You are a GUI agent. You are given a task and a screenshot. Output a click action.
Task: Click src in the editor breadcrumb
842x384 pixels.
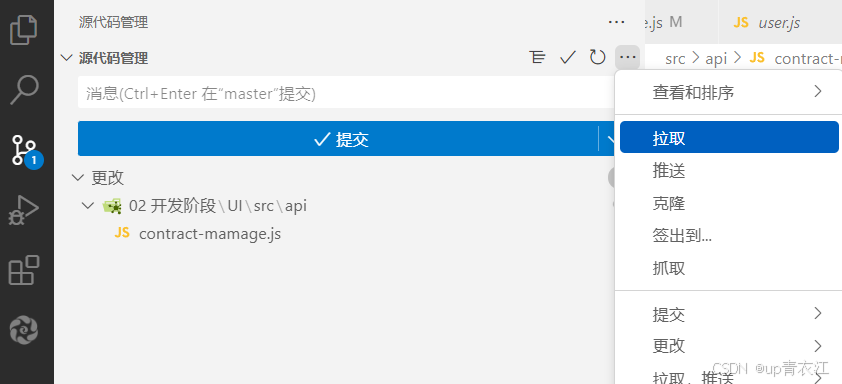pyautogui.click(x=675, y=58)
